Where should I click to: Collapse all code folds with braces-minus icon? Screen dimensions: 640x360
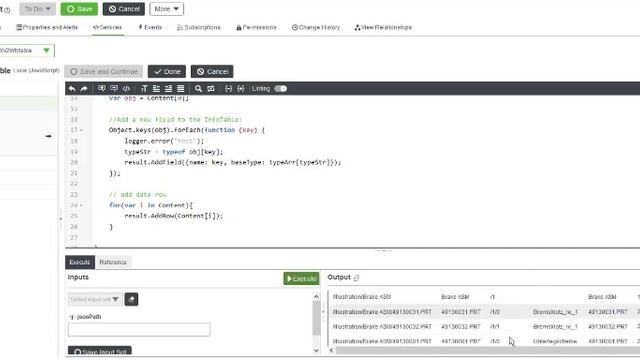pyautogui.click(x=229, y=89)
